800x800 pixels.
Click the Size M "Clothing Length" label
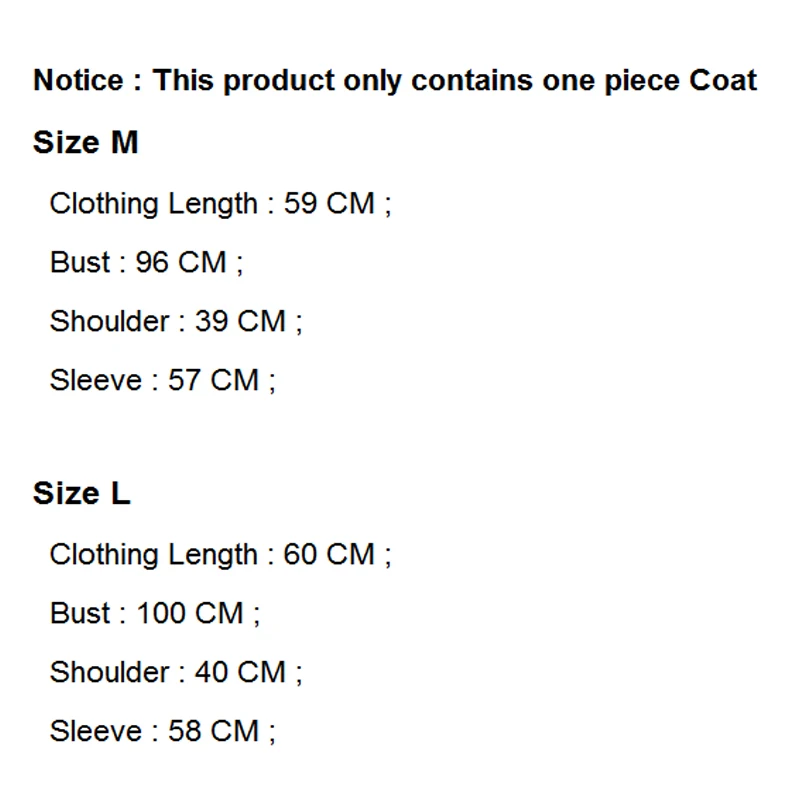pos(153,205)
